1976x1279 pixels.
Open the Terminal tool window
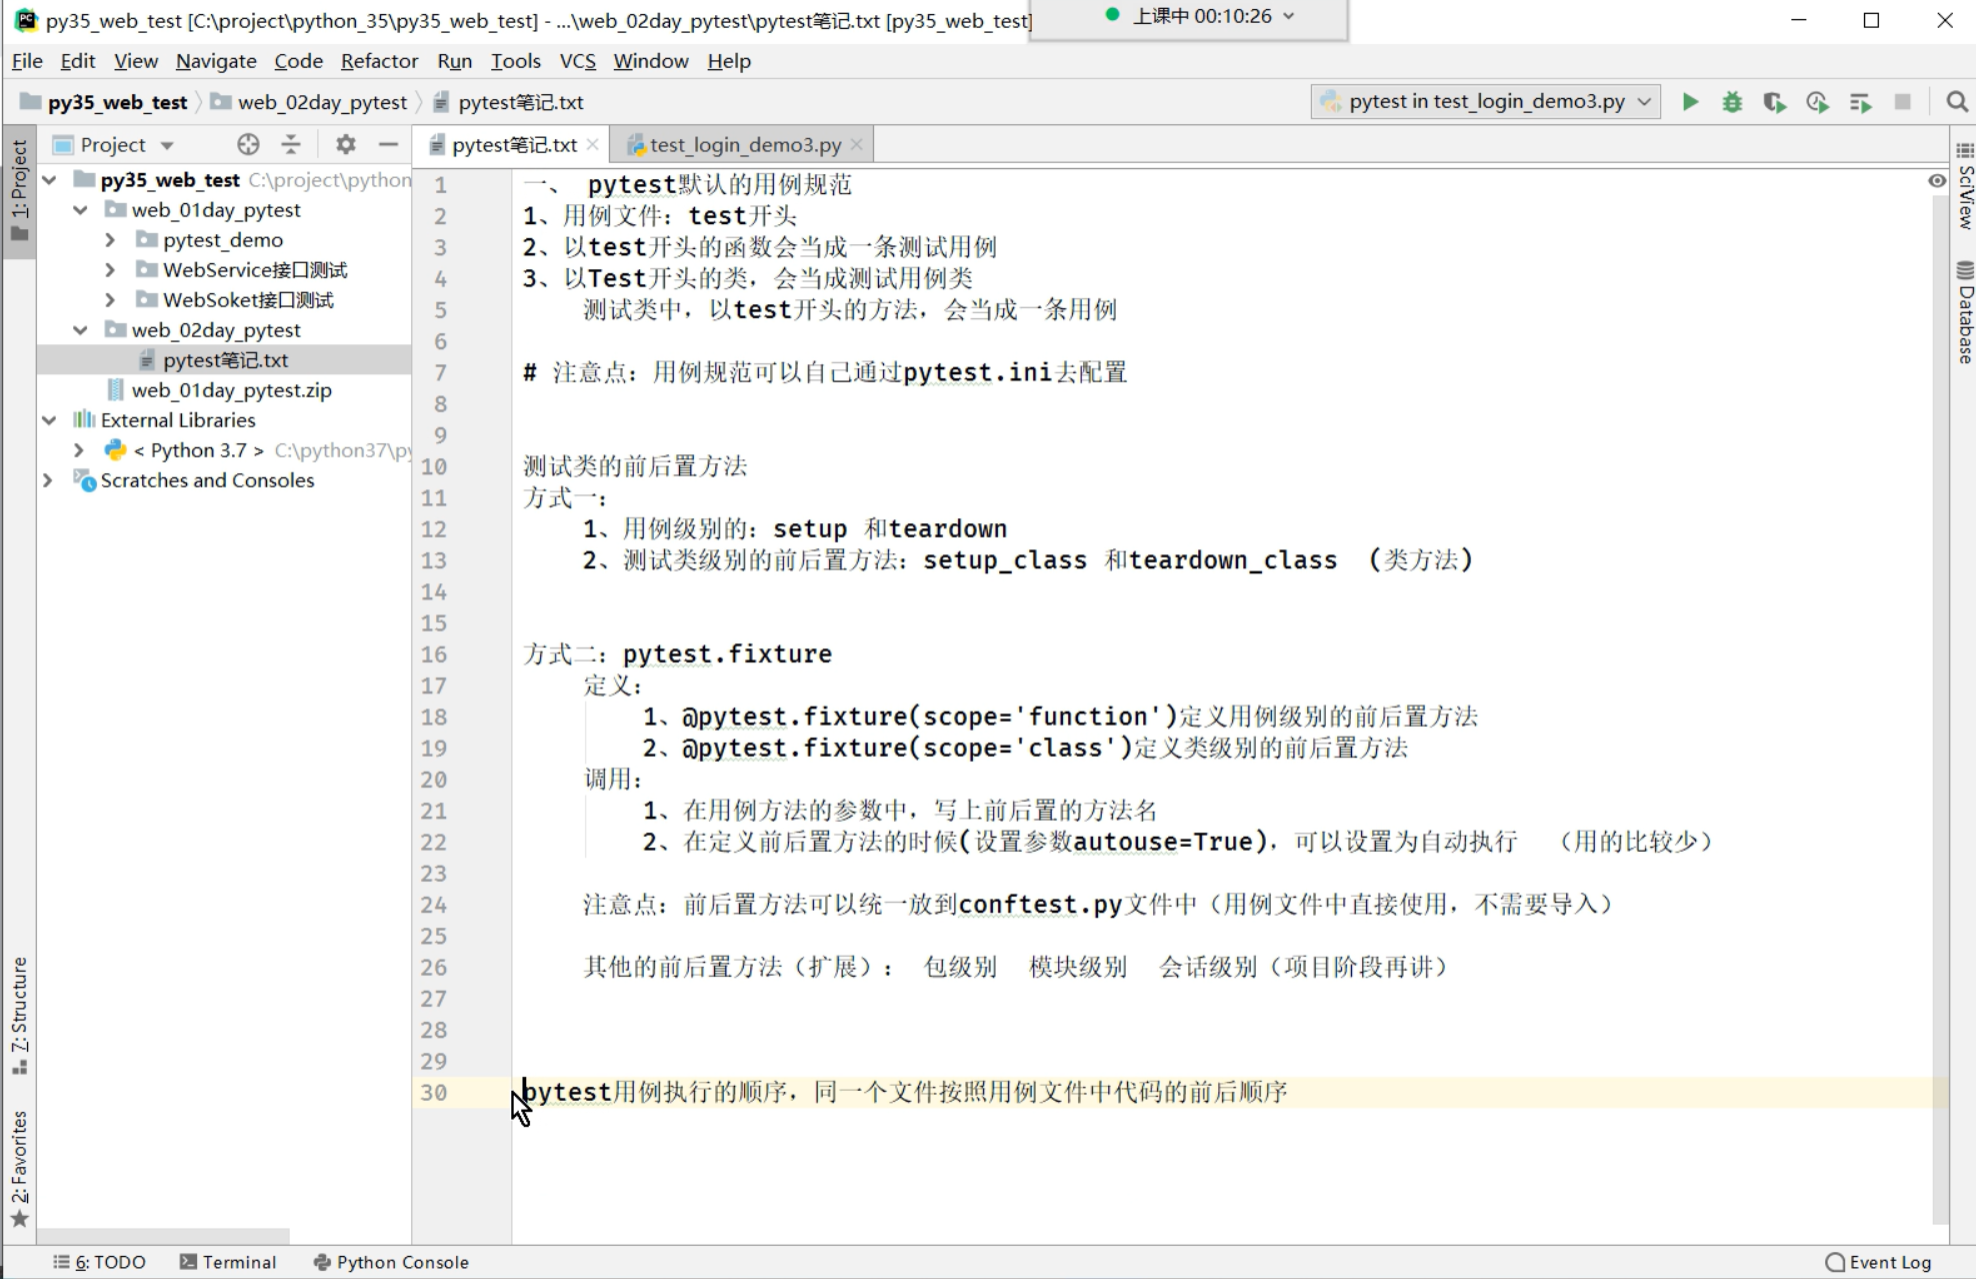coord(228,1262)
